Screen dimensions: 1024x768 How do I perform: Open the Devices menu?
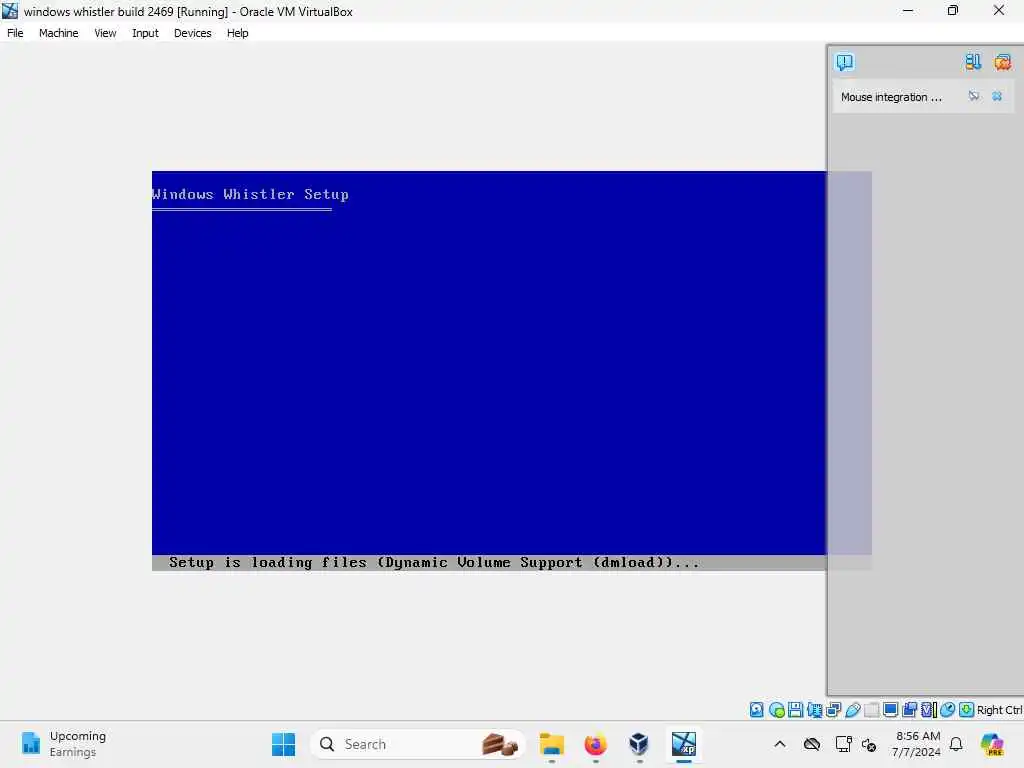(x=193, y=33)
